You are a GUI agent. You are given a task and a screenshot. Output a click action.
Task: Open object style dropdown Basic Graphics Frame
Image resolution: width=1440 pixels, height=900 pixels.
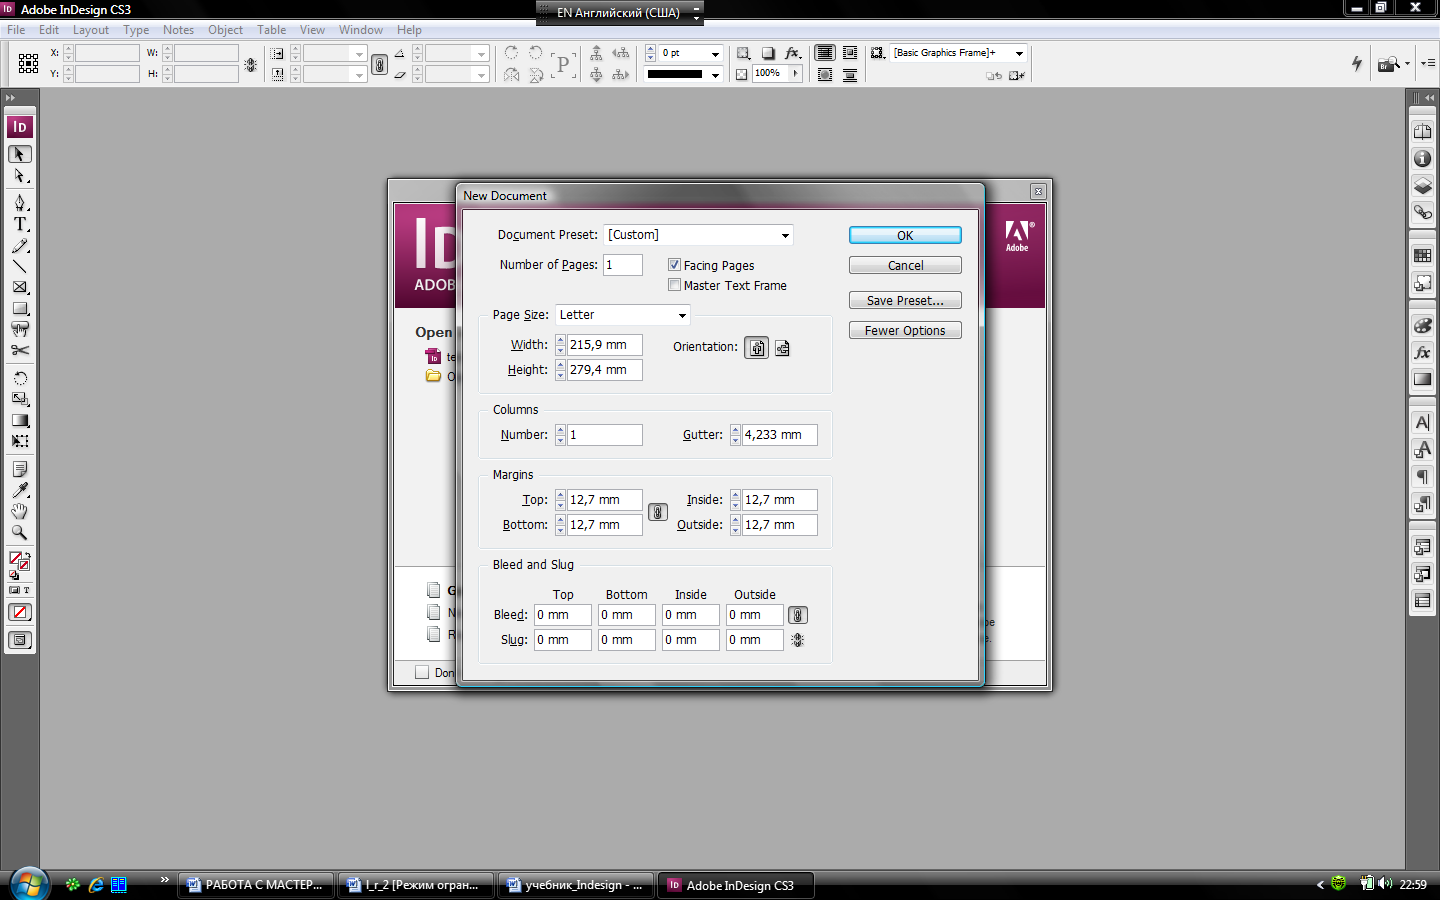point(1019,53)
